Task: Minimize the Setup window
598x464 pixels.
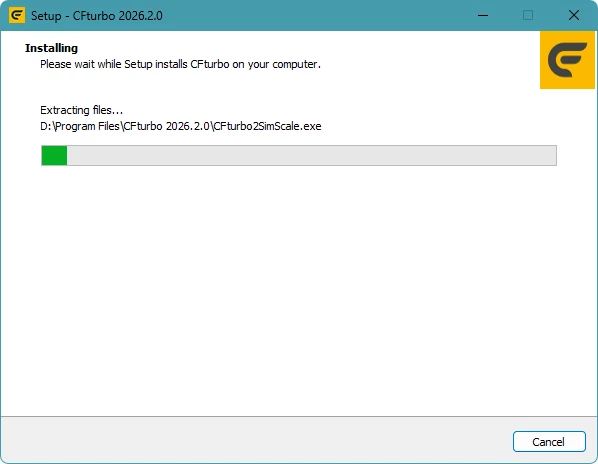Action: (x=483, y=15)
